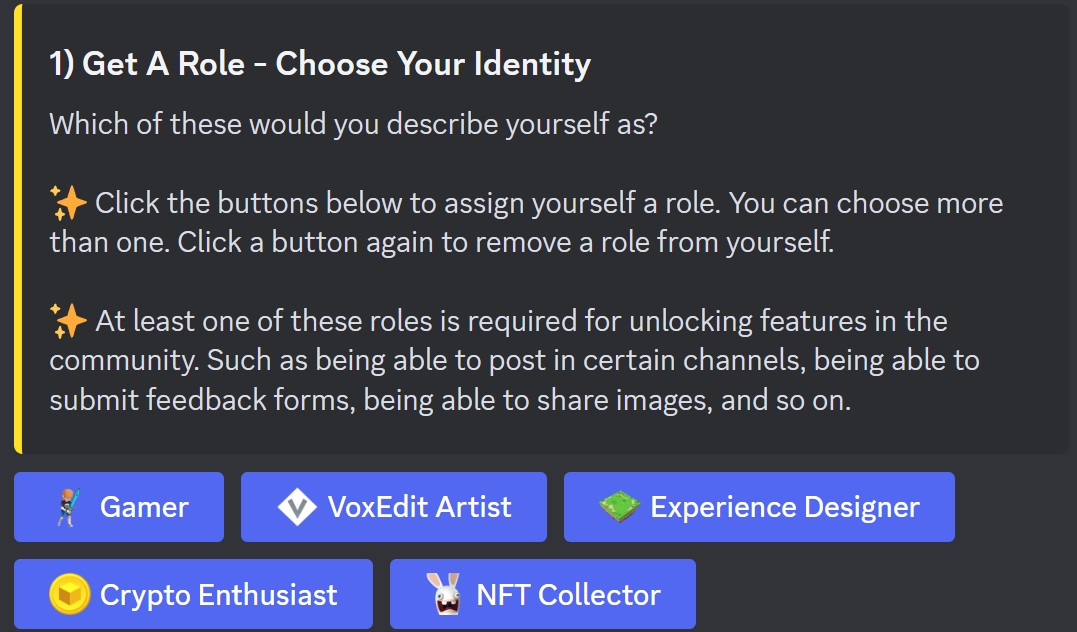Click the gold coin cube icon
Viewport: 1077px width, 632px height.
(x=69, y=595)
